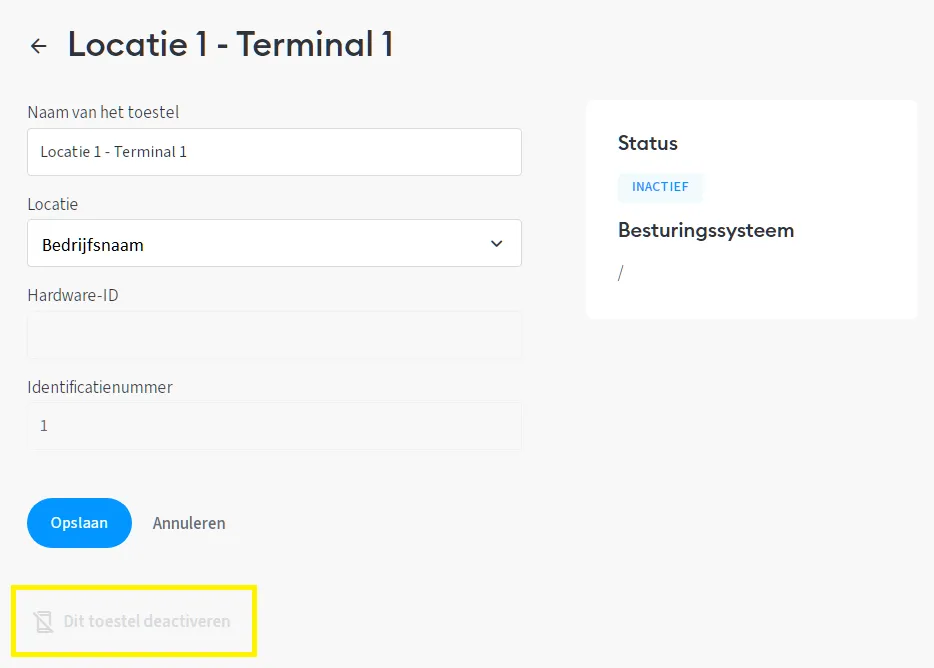Image resolution: width=934 pixels, height=668 pixels.
Task: Click the slash value under Besturingssysteem
Action: click(621, 273)
